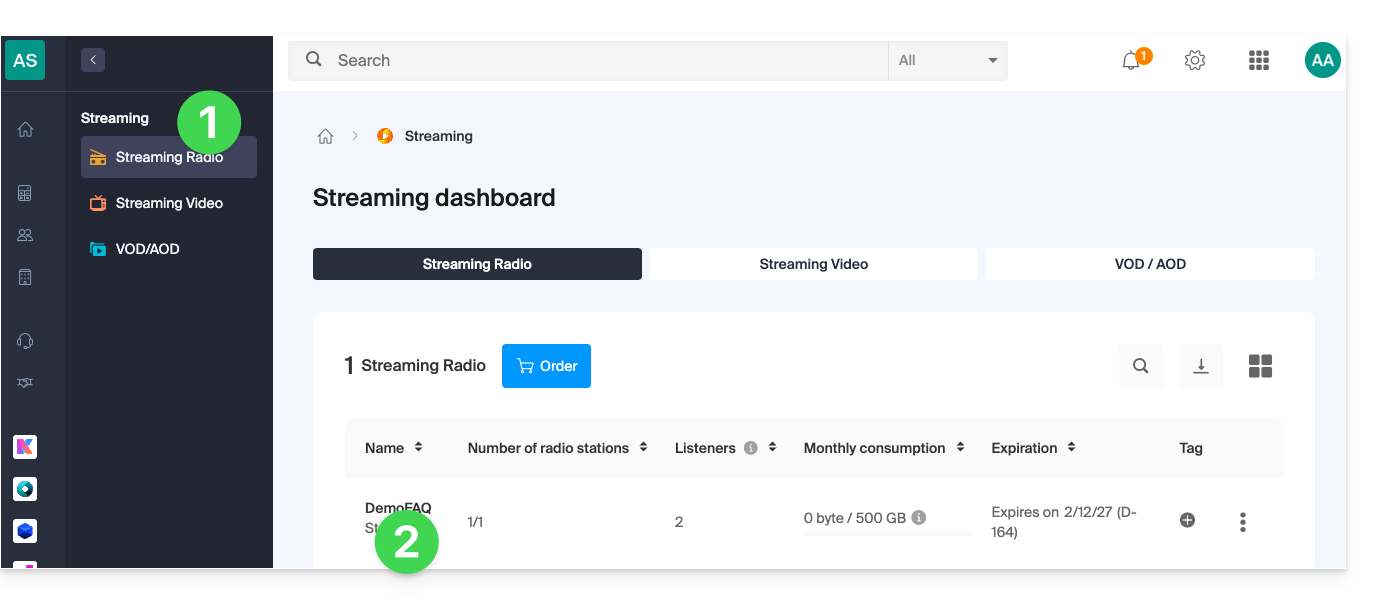Switch to the Streaming Video tab
Viewport: 1381px width, 604px height.
[x=813, y=264]
